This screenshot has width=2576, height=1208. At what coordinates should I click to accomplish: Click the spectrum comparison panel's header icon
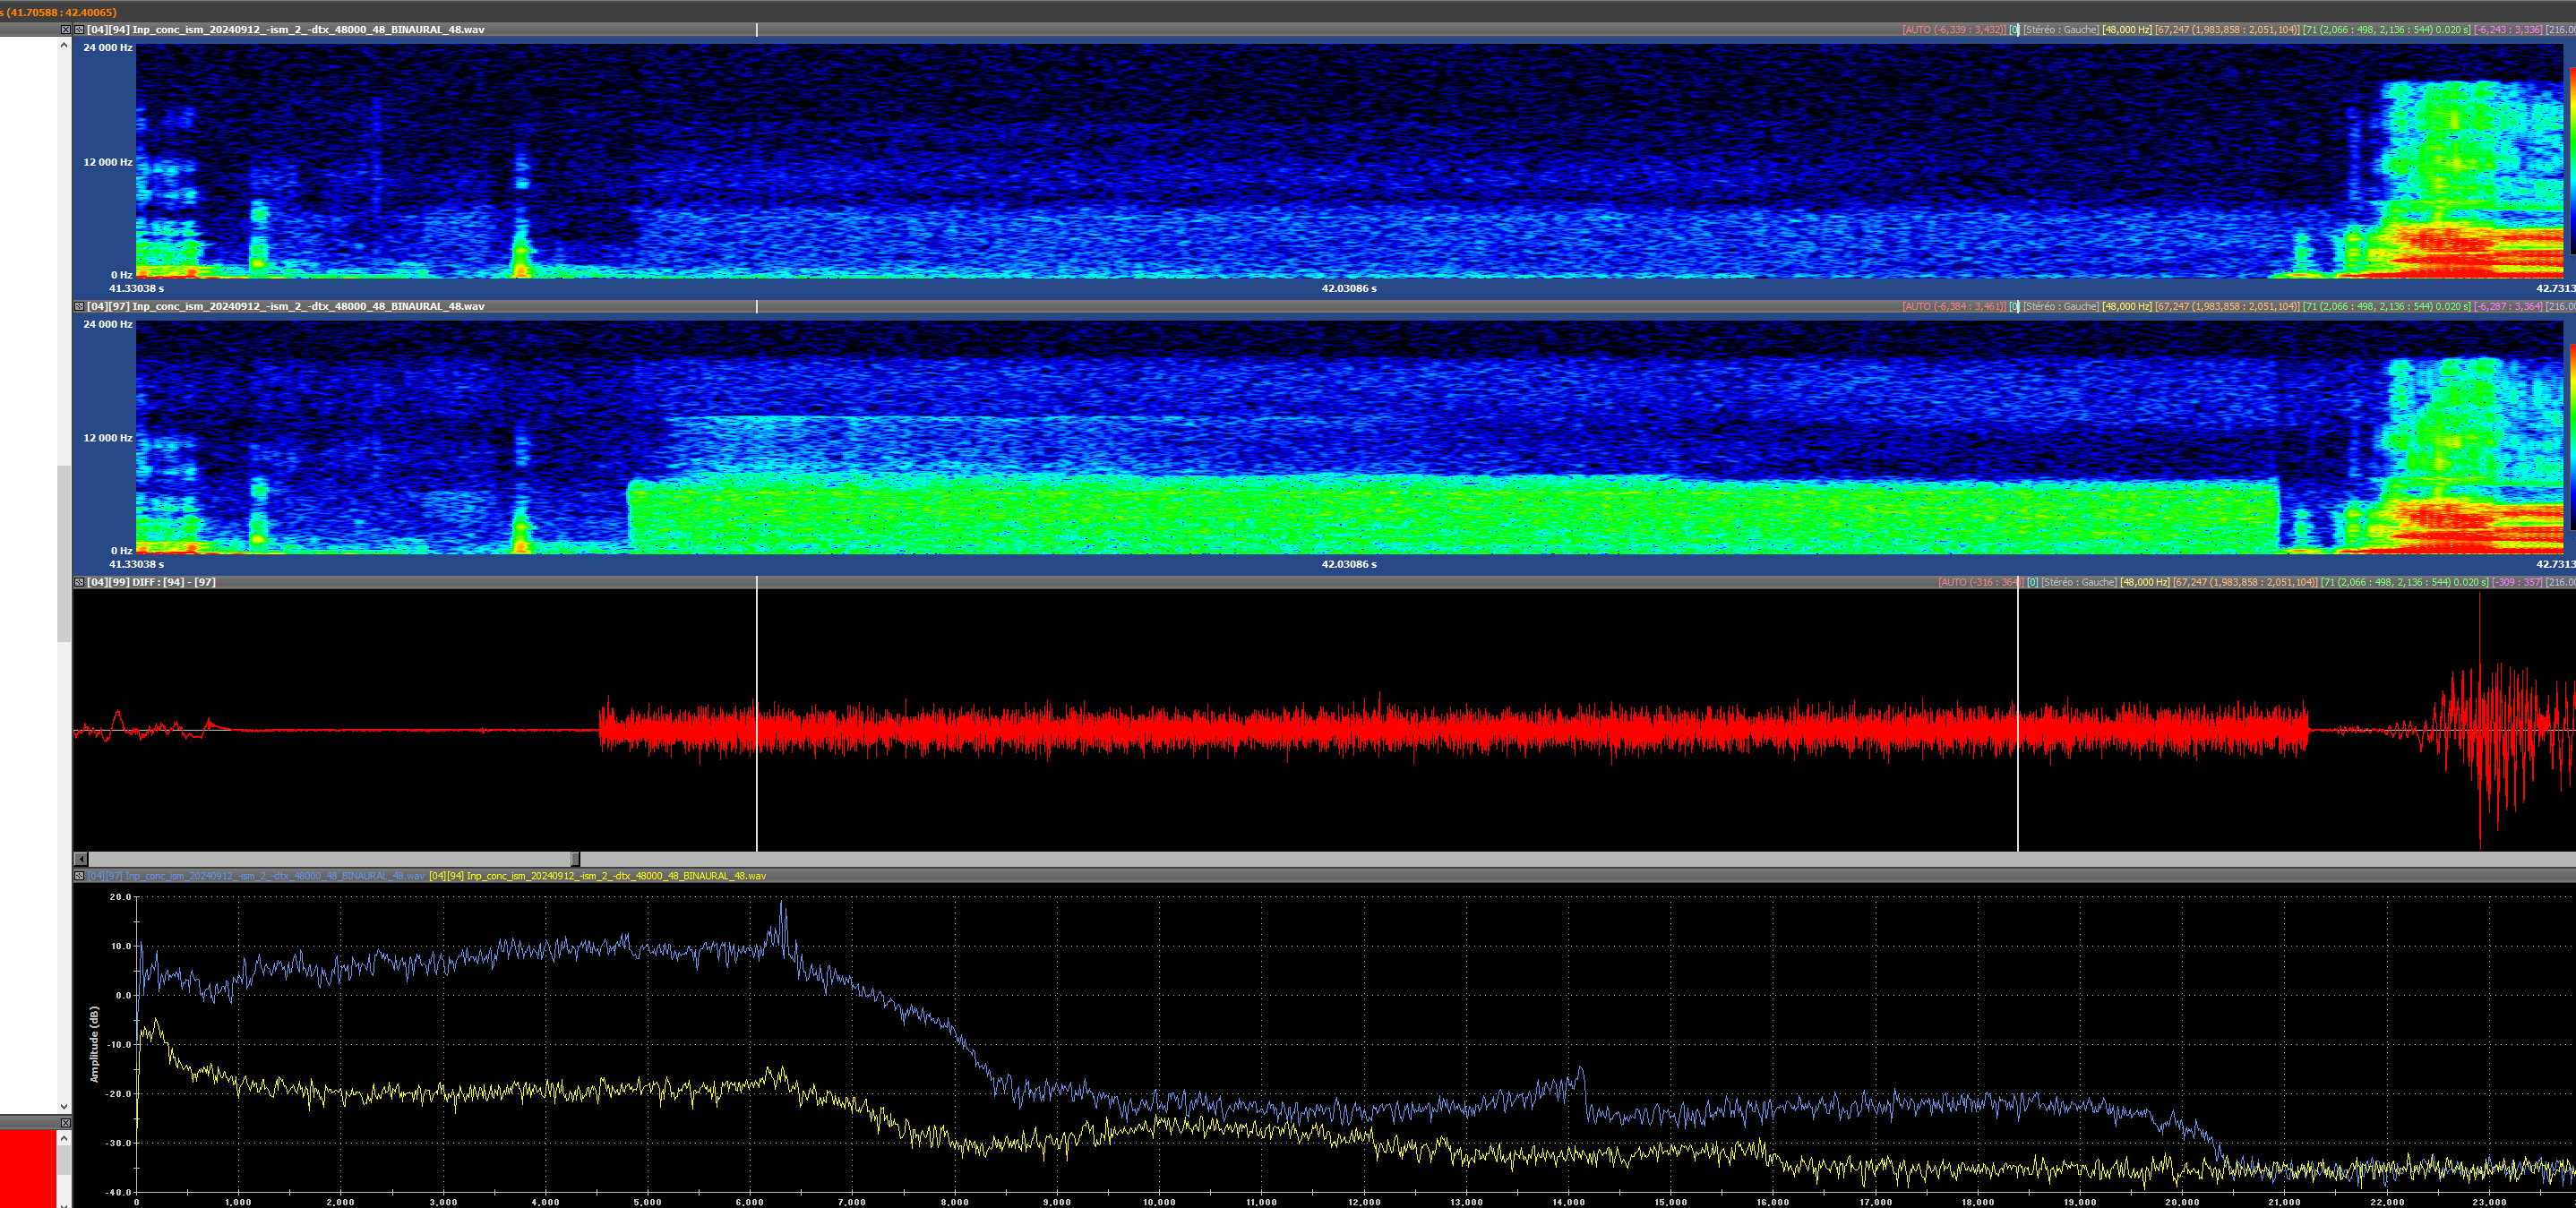coord(79,876)
